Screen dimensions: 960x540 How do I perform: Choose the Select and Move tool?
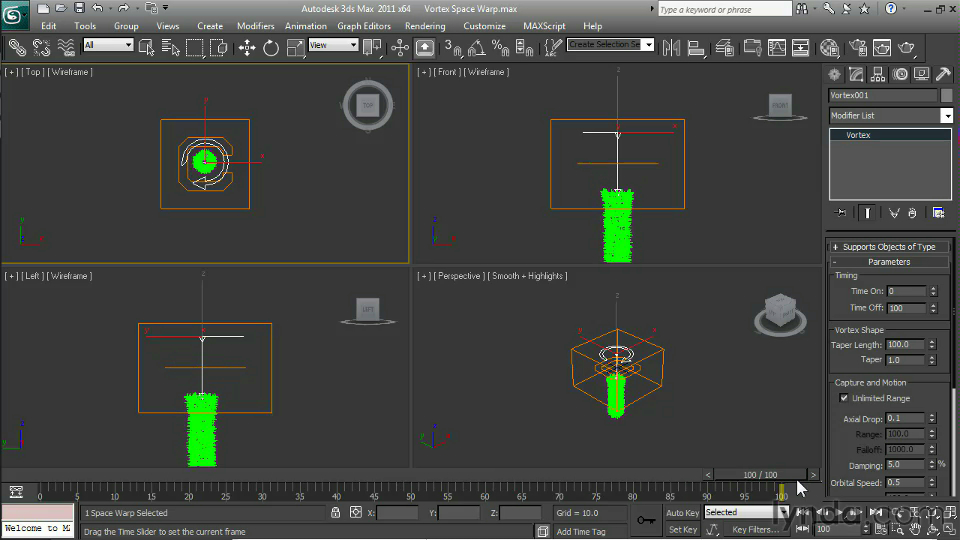(247, 47)
